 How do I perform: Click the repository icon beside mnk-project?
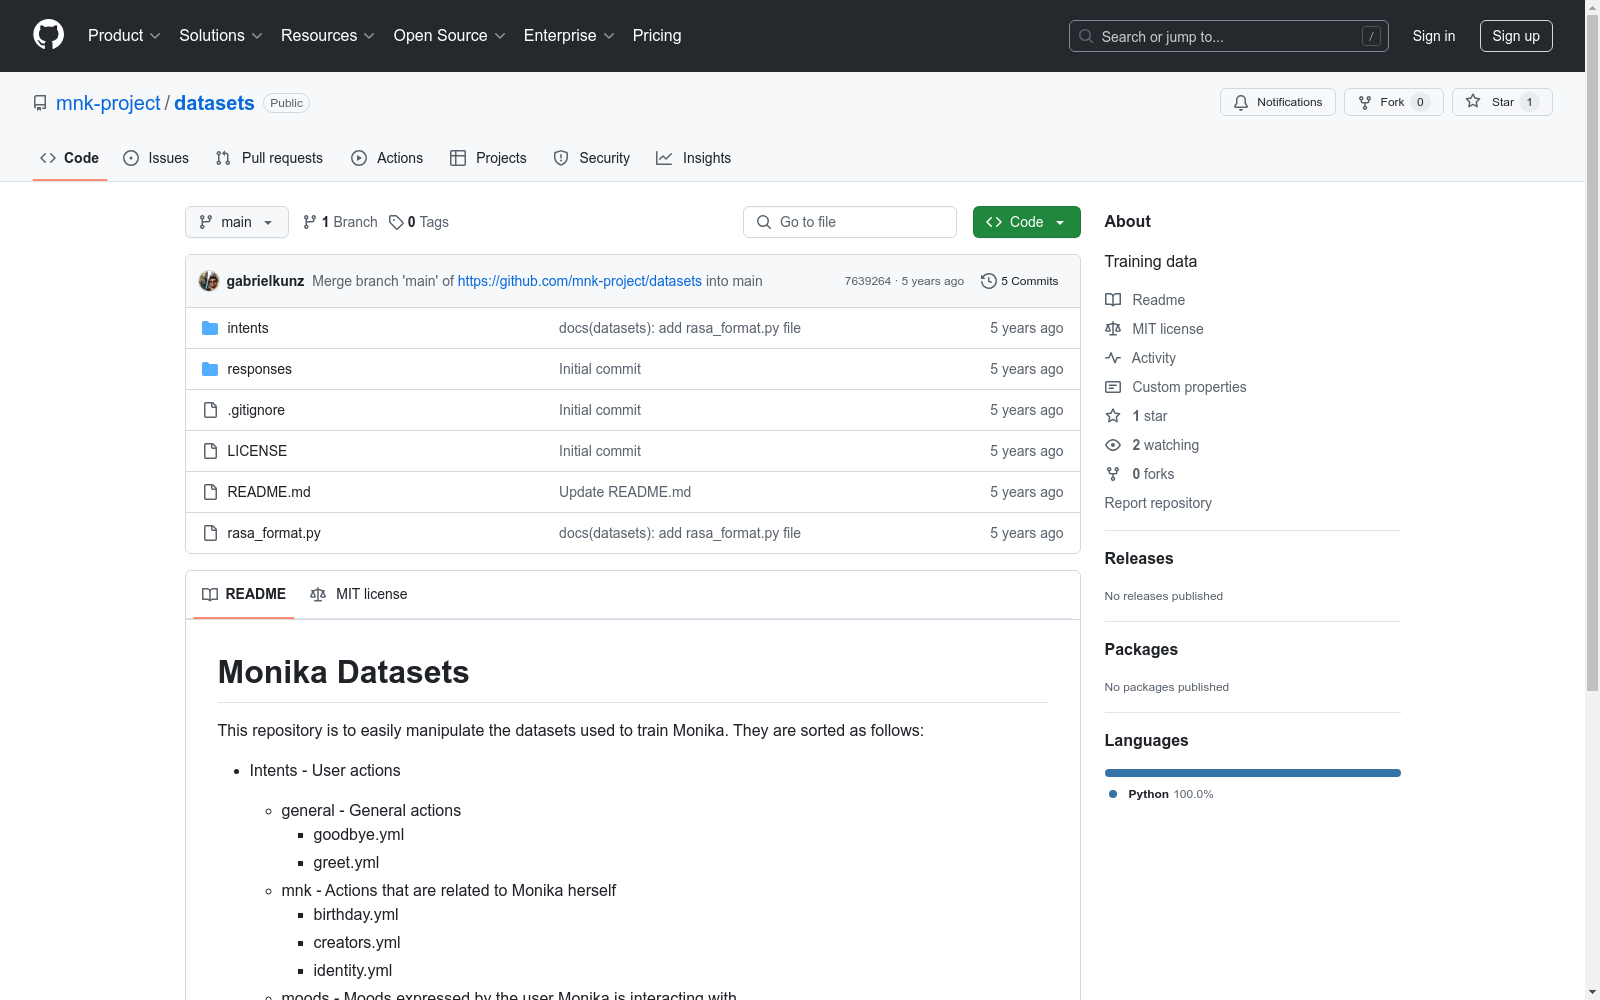click(x=40, y=103)
